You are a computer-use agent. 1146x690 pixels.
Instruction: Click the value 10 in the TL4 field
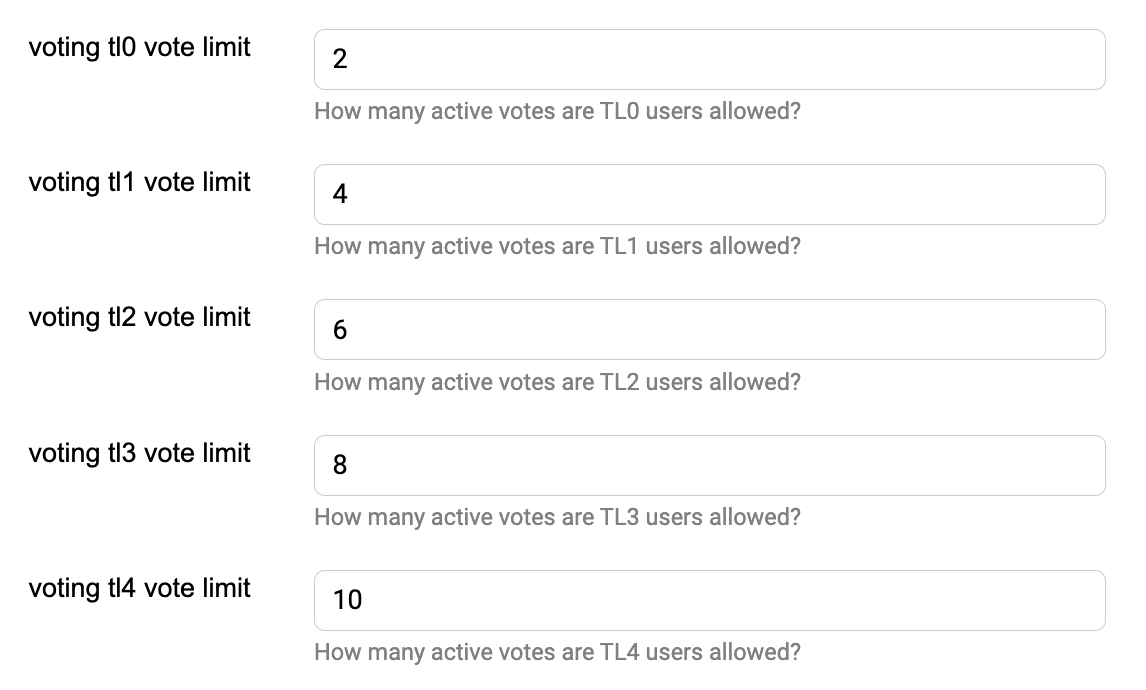pyautogui.click(x=347, y=600)
